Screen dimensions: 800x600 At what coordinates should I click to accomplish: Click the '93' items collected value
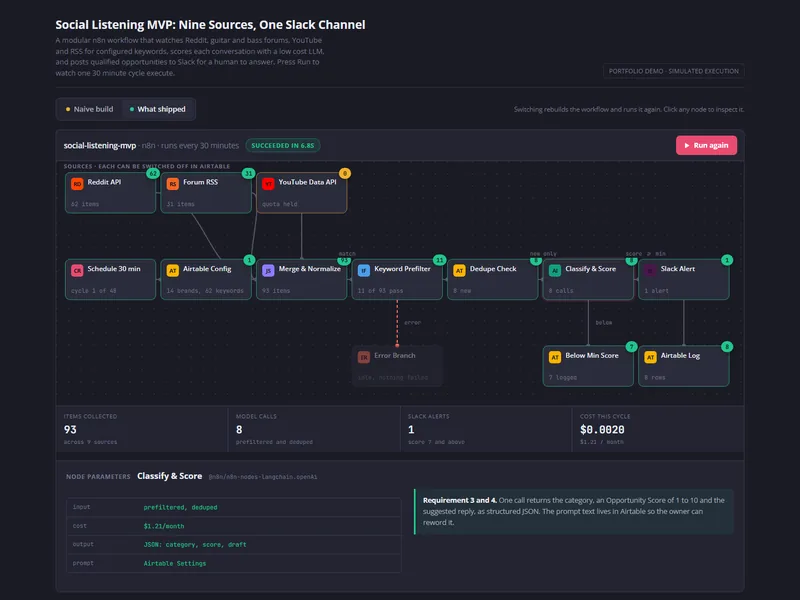(70, 430)
